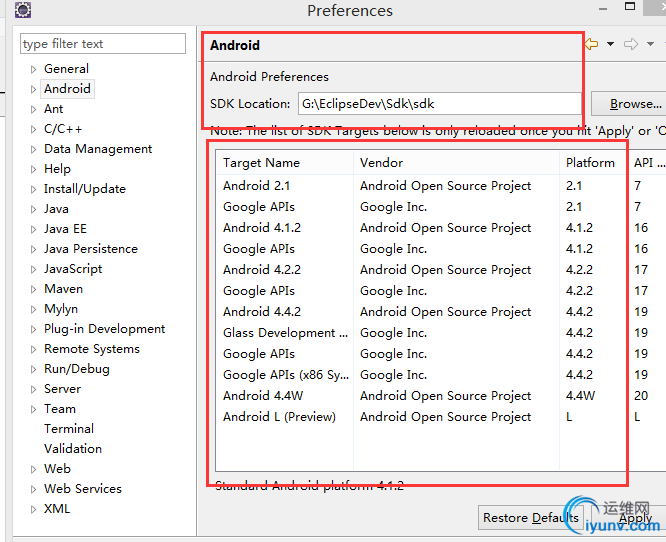Open the back history dropdown arrow
The image size is (666, 542).
[x=610, y=44]
